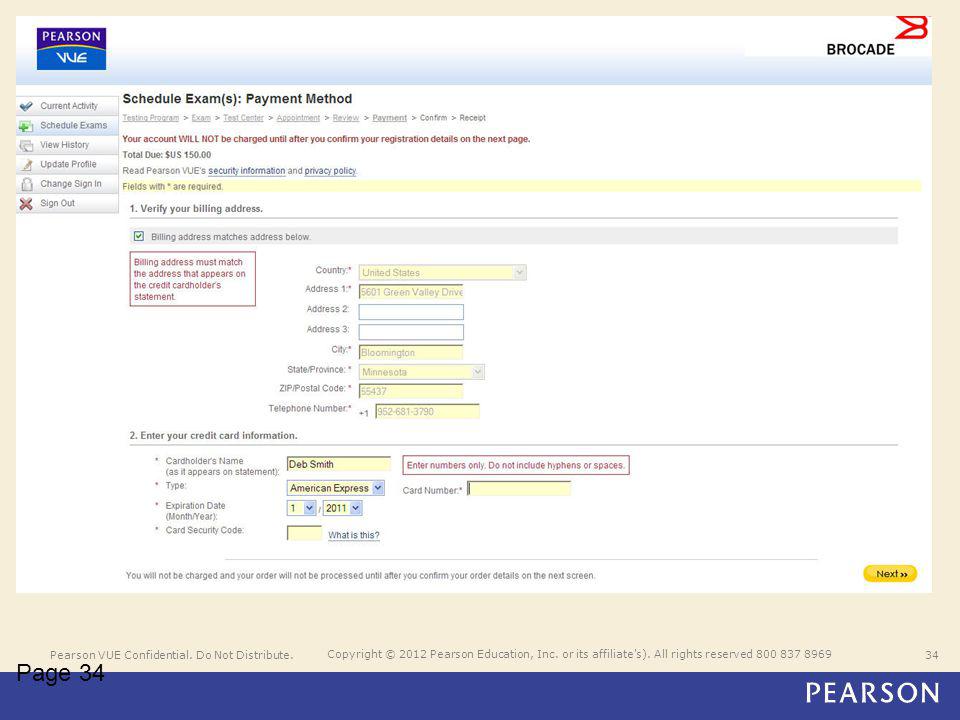960x720 pixels.
Task: Open Change Sign In menu item
Action: (x=67, y=184)
